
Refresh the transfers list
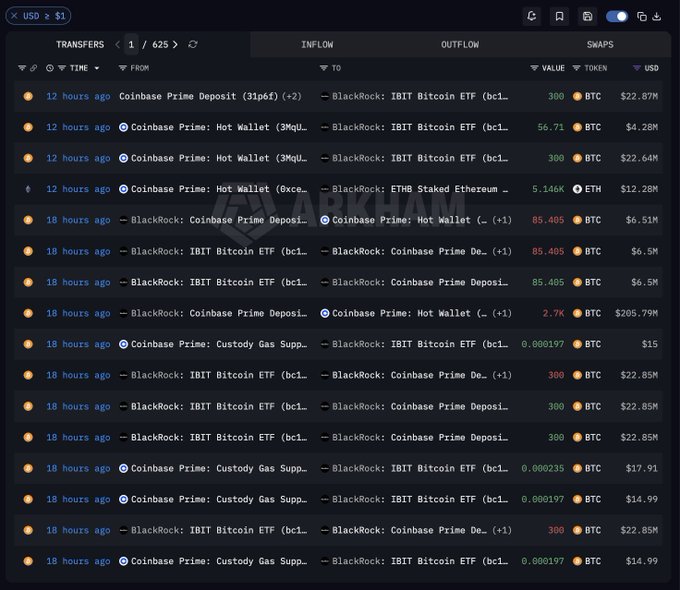193,44
